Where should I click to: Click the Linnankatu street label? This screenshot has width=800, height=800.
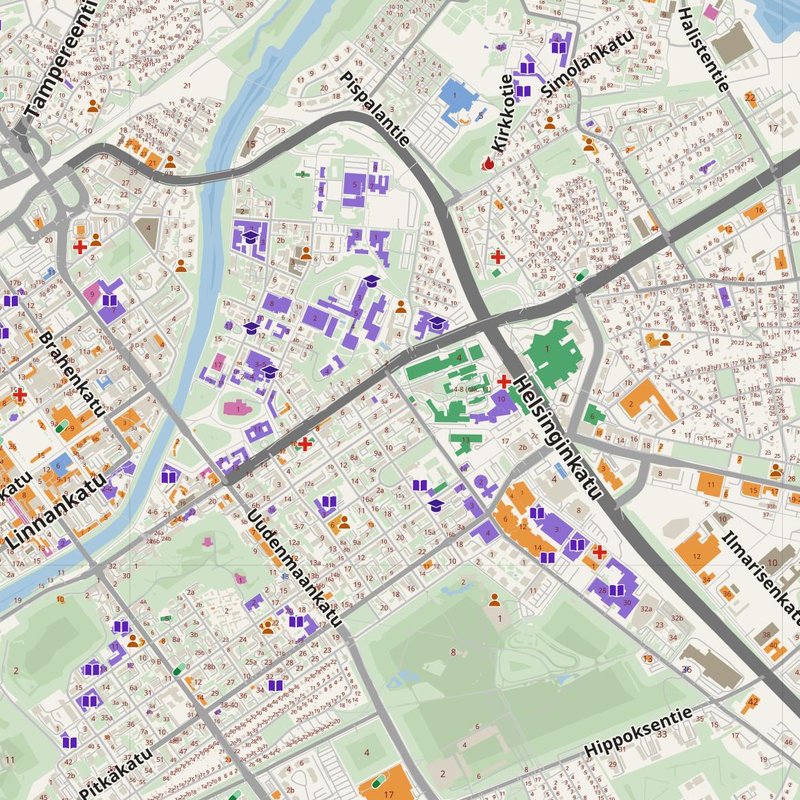click(57, 511)
